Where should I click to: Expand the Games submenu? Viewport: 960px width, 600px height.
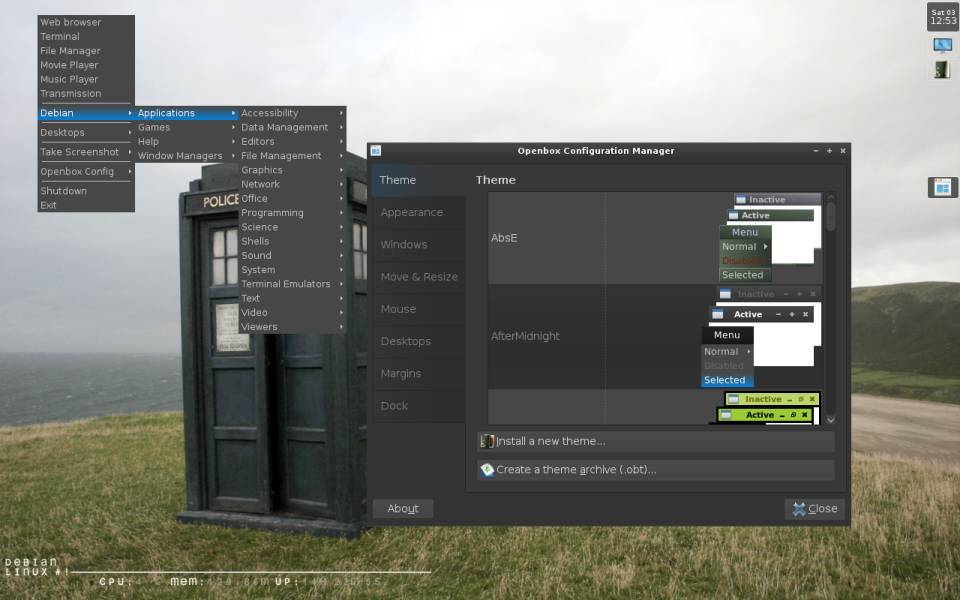tap(186, 127)
